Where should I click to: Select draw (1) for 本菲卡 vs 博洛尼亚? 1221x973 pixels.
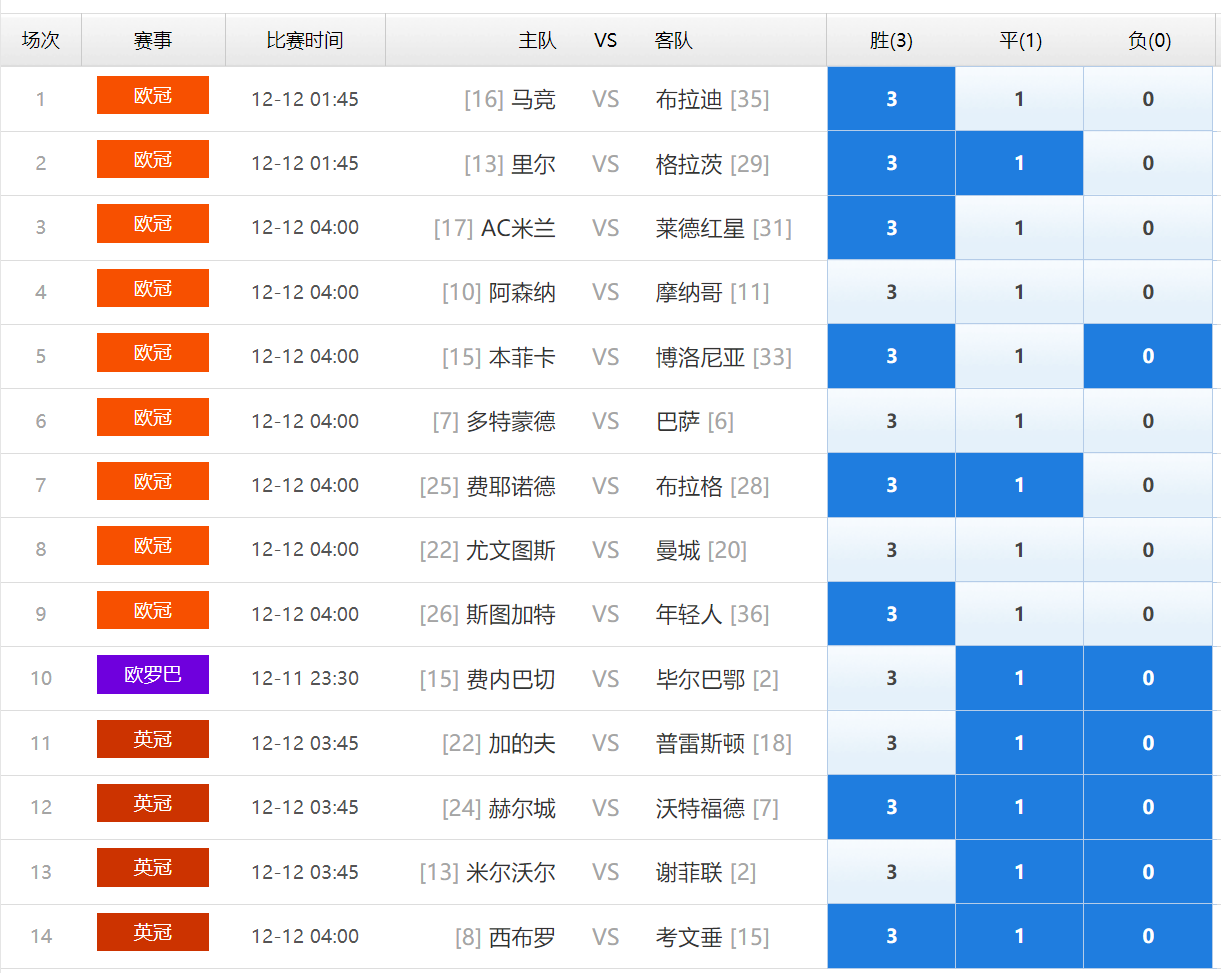(1019, 356)
